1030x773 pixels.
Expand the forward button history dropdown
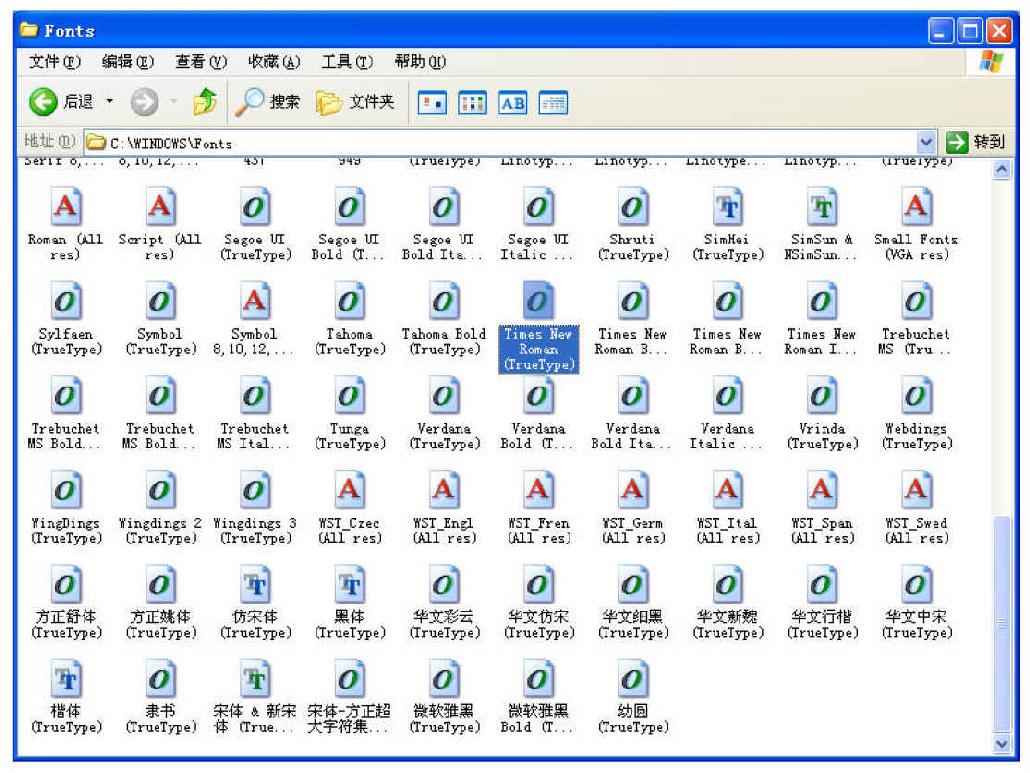[x=173, y=101]
